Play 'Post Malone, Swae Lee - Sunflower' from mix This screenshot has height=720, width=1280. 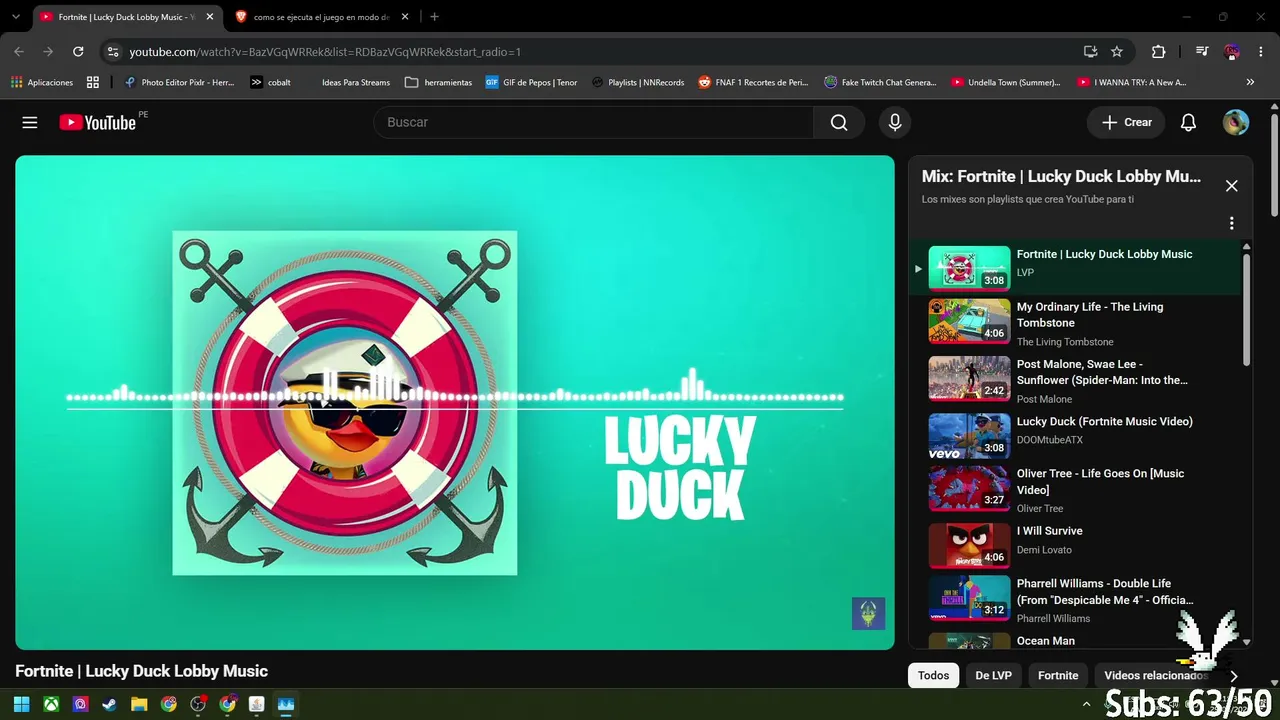coord(1076,381)
